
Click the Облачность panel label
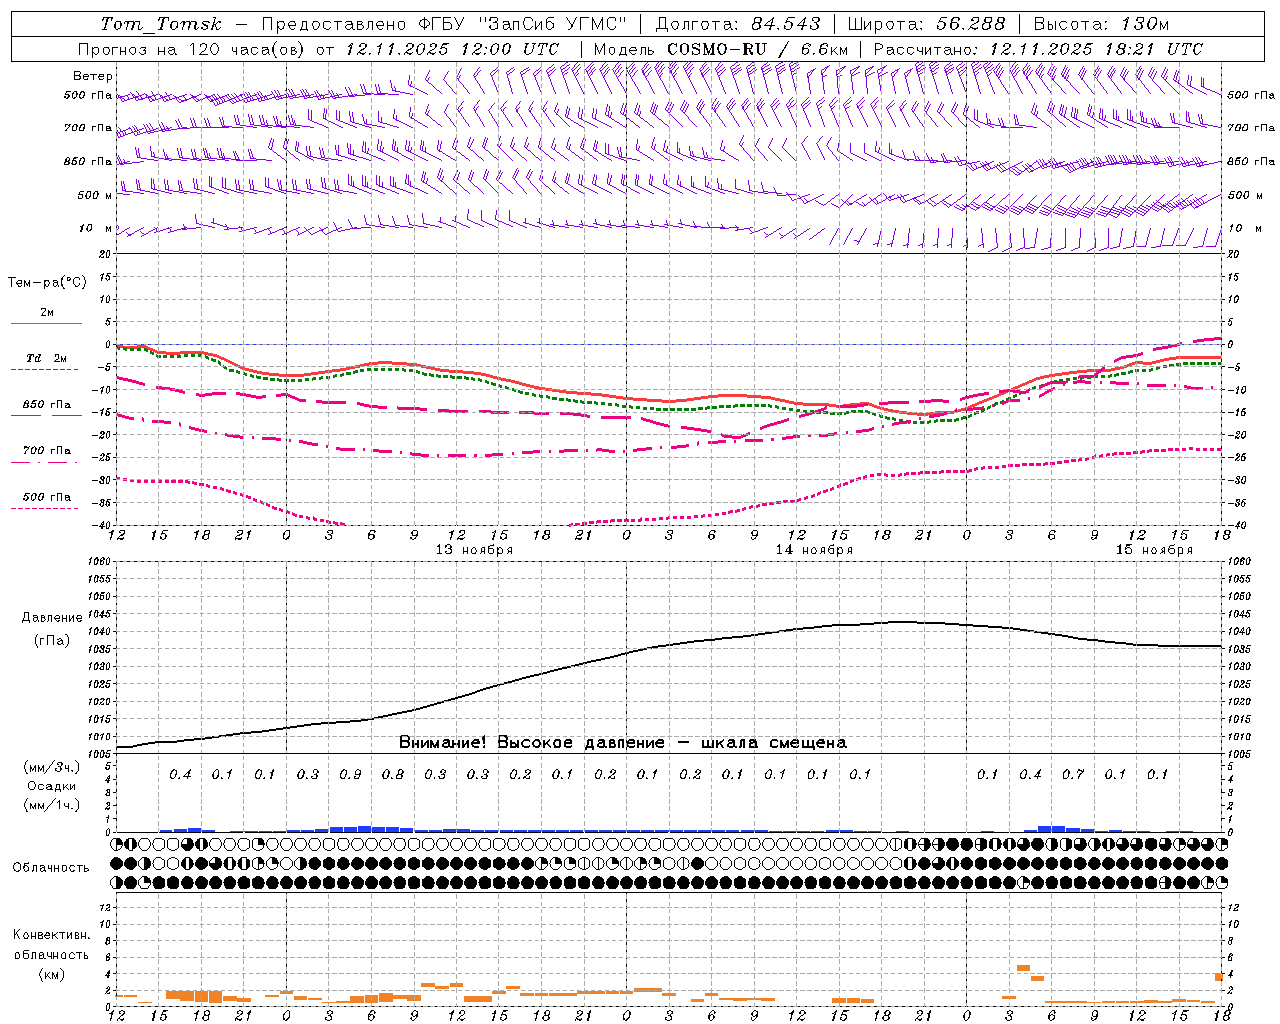click(50, 867)
